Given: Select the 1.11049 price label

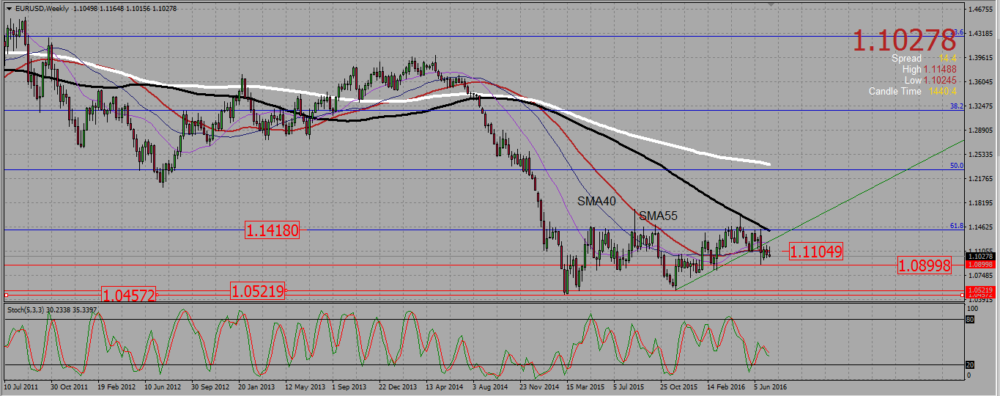Looking at the screenshot, I should tap(816, 252).
